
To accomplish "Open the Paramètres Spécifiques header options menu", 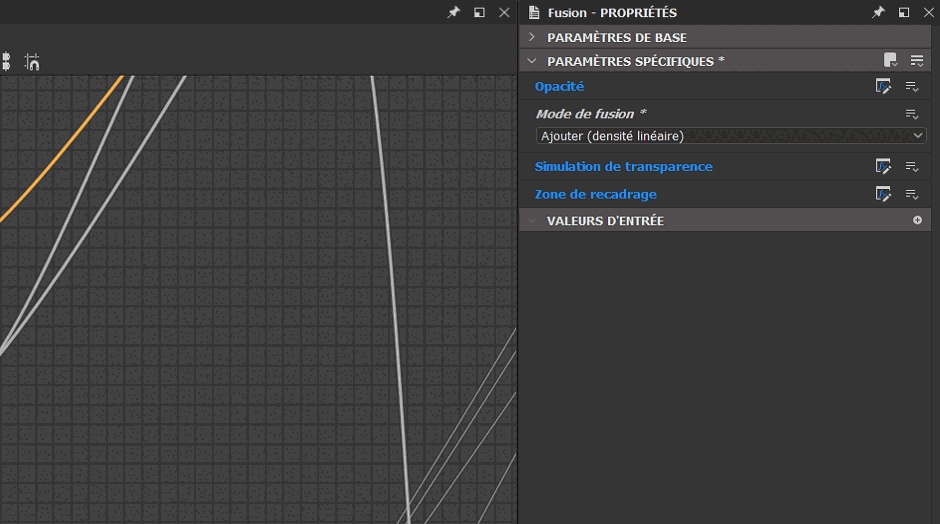I will (916, 61).
